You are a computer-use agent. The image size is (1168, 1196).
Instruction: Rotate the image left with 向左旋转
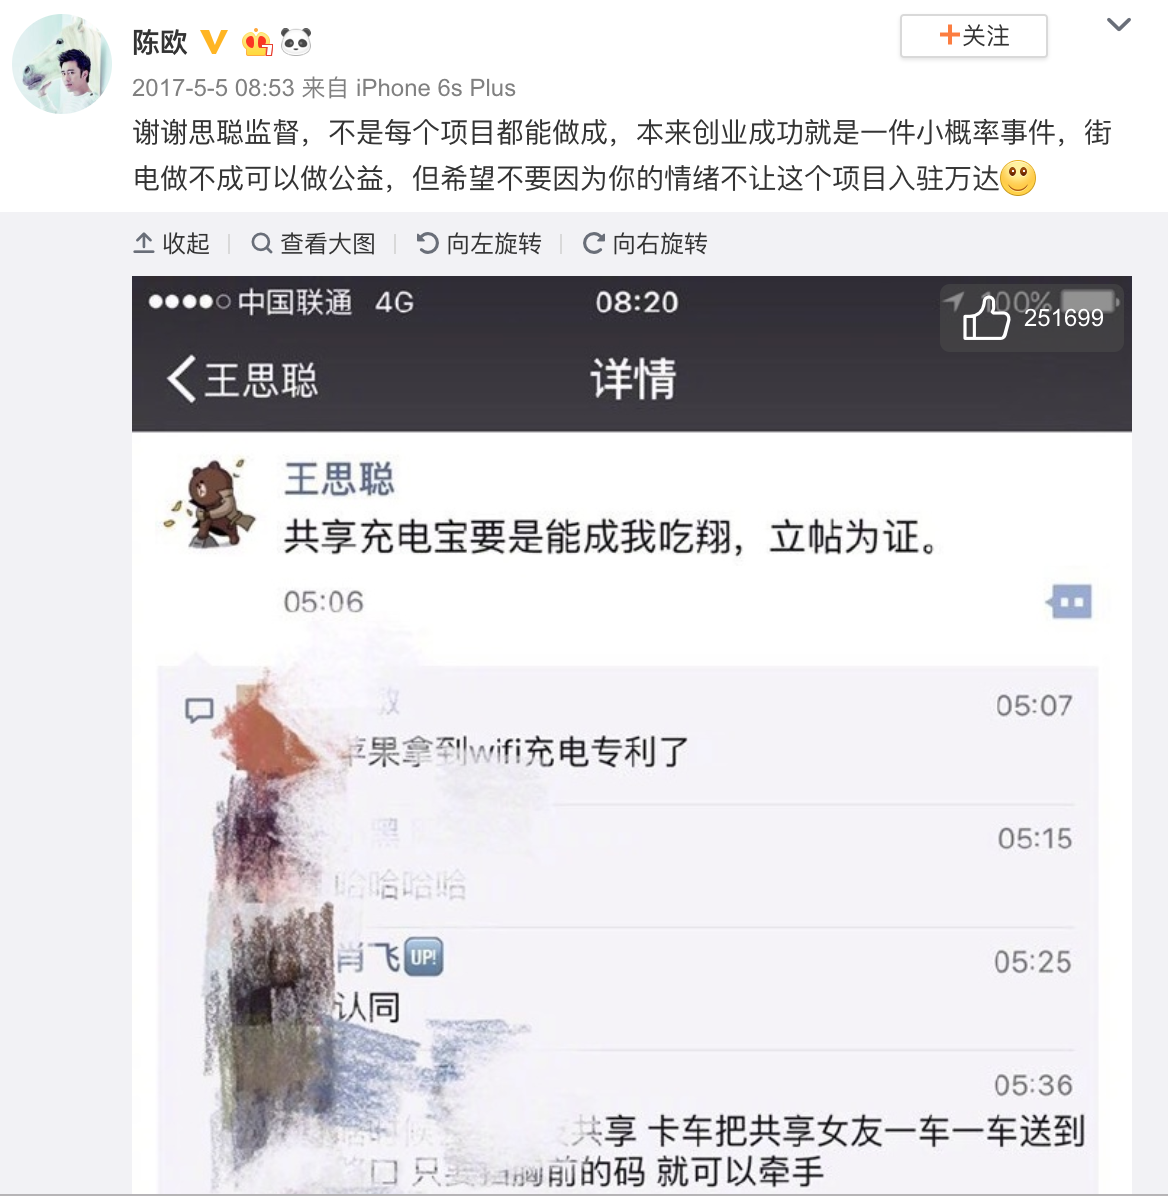[479, 243]
